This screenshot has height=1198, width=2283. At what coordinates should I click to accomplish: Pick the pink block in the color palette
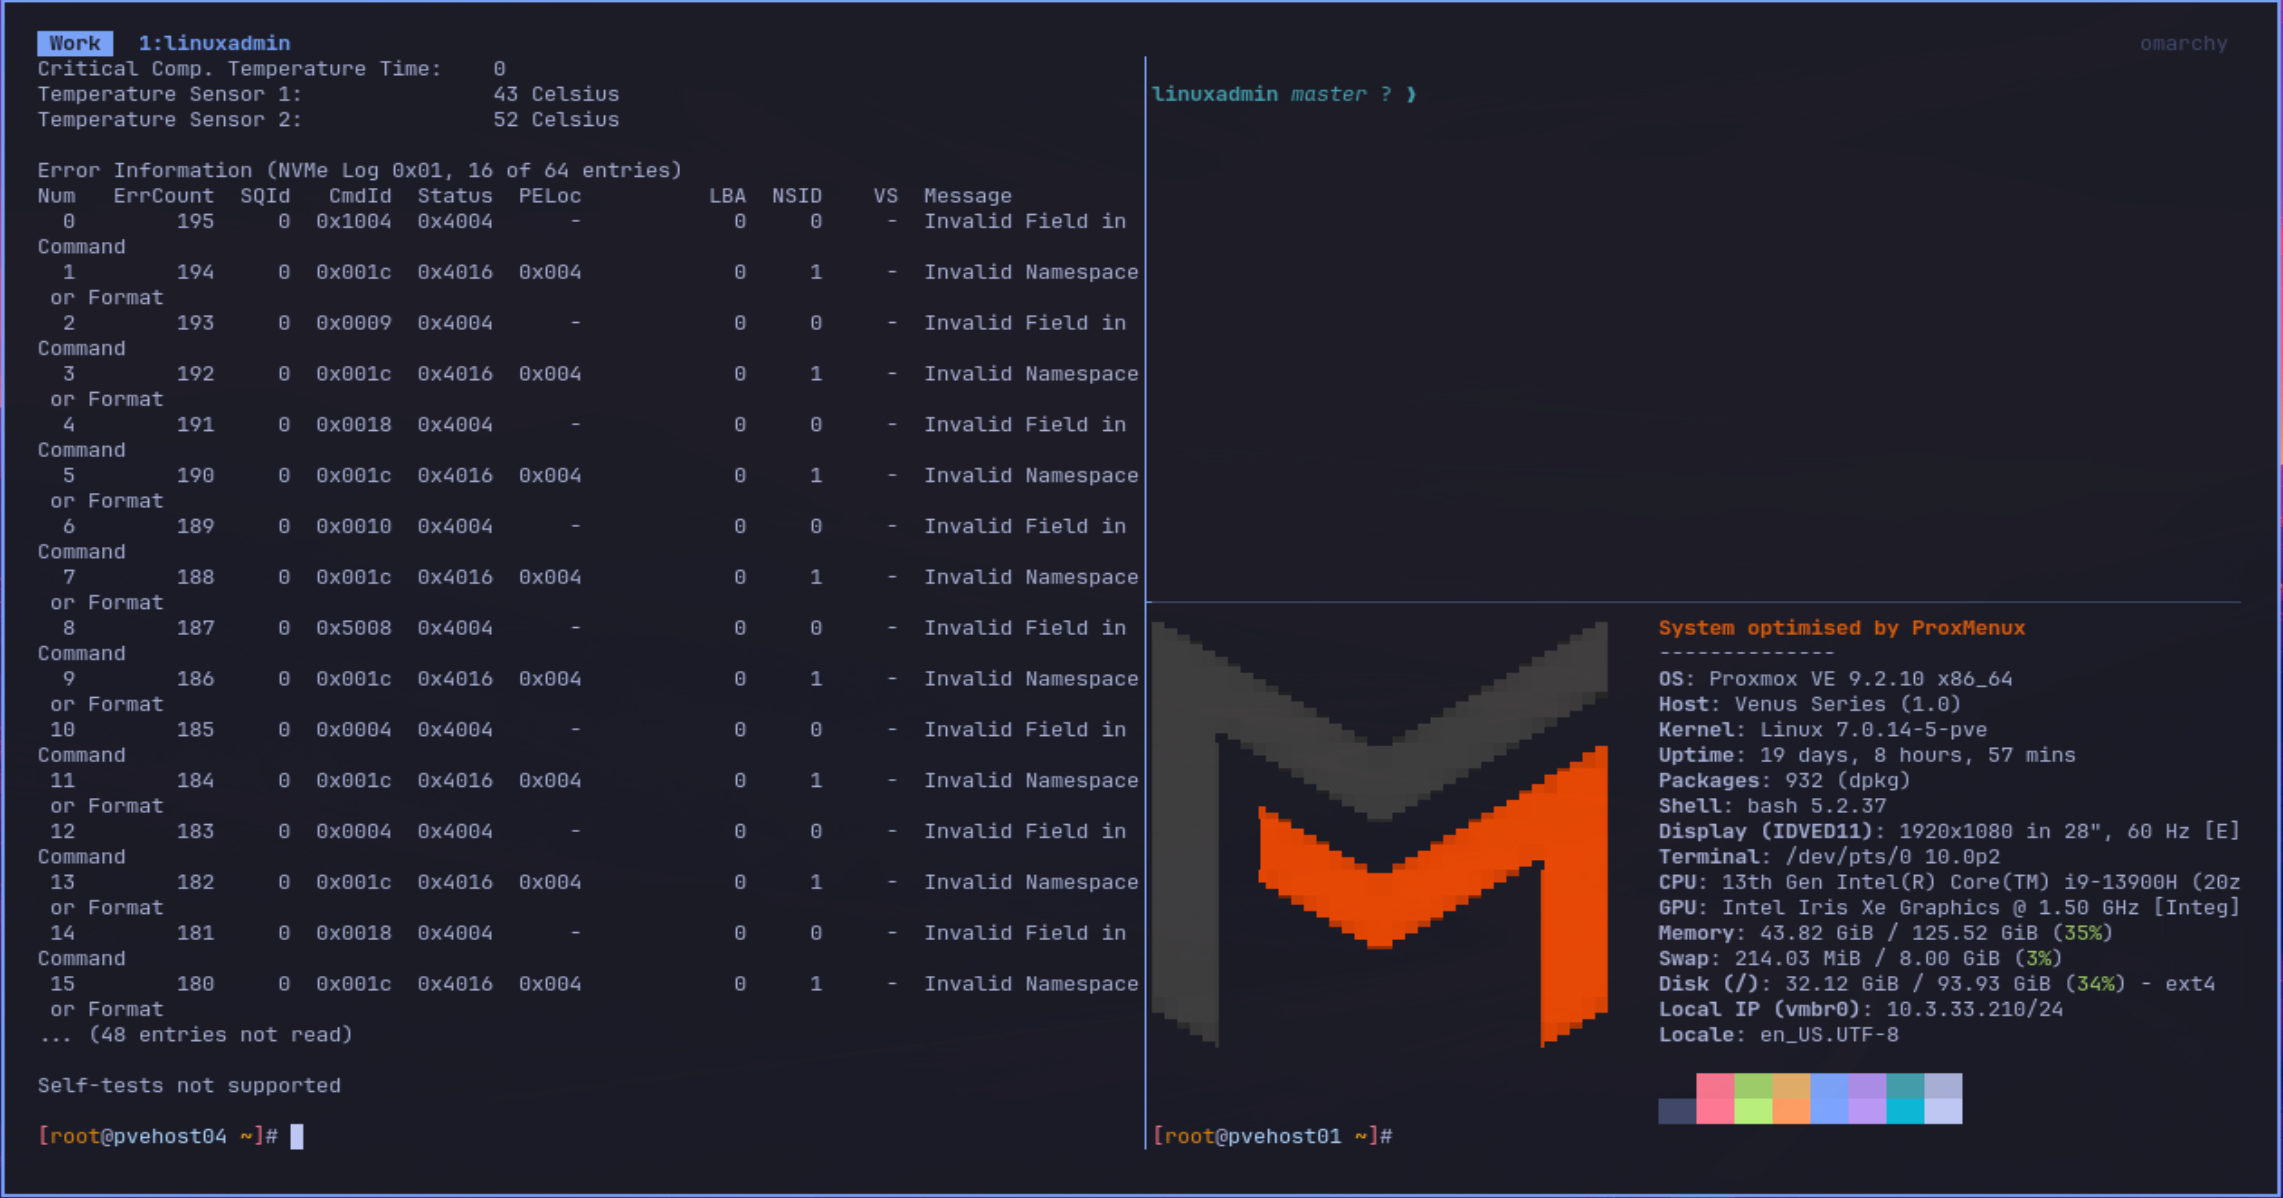point(1715,1099)
